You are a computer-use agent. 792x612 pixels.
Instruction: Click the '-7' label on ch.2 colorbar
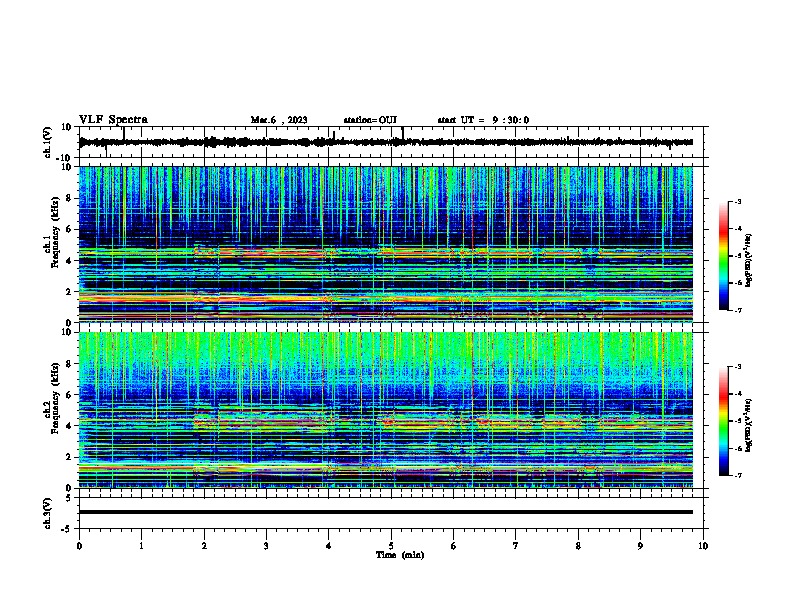(x=737, y=476)
